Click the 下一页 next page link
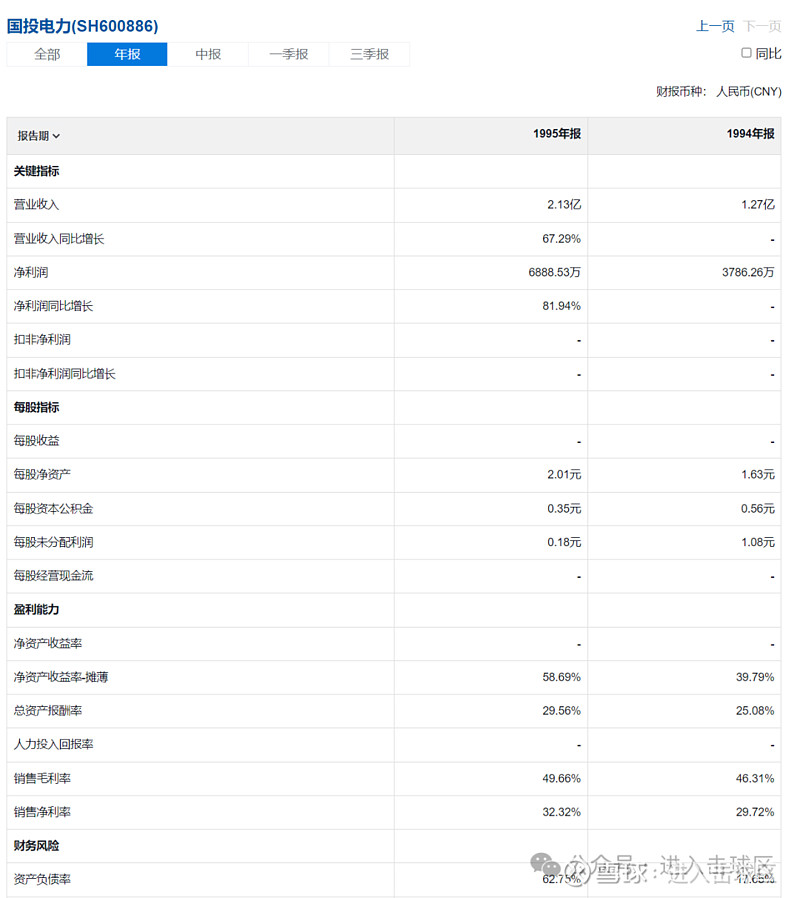This screenshot has height=898, width=800. pyautogui.click(x=762, y=26)
